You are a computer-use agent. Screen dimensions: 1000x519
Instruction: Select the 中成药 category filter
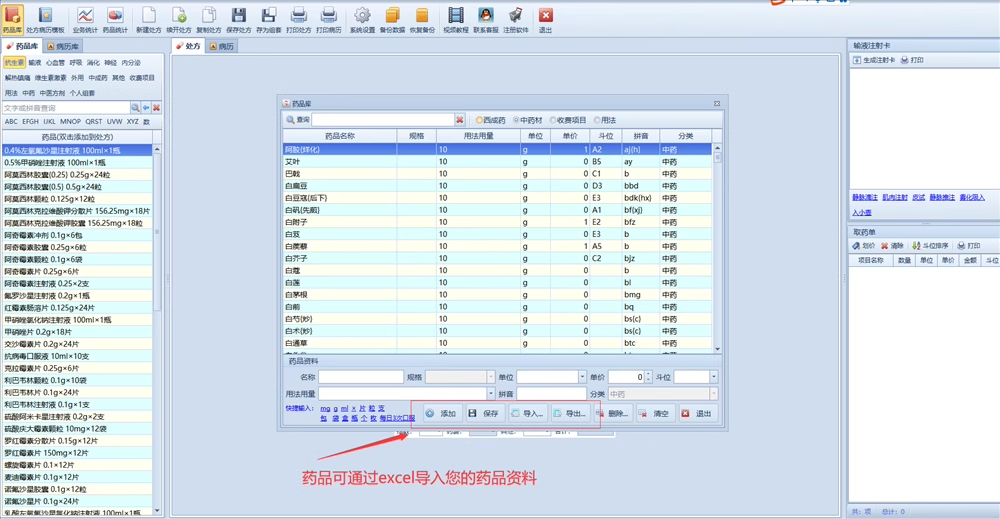pos(98,78)
